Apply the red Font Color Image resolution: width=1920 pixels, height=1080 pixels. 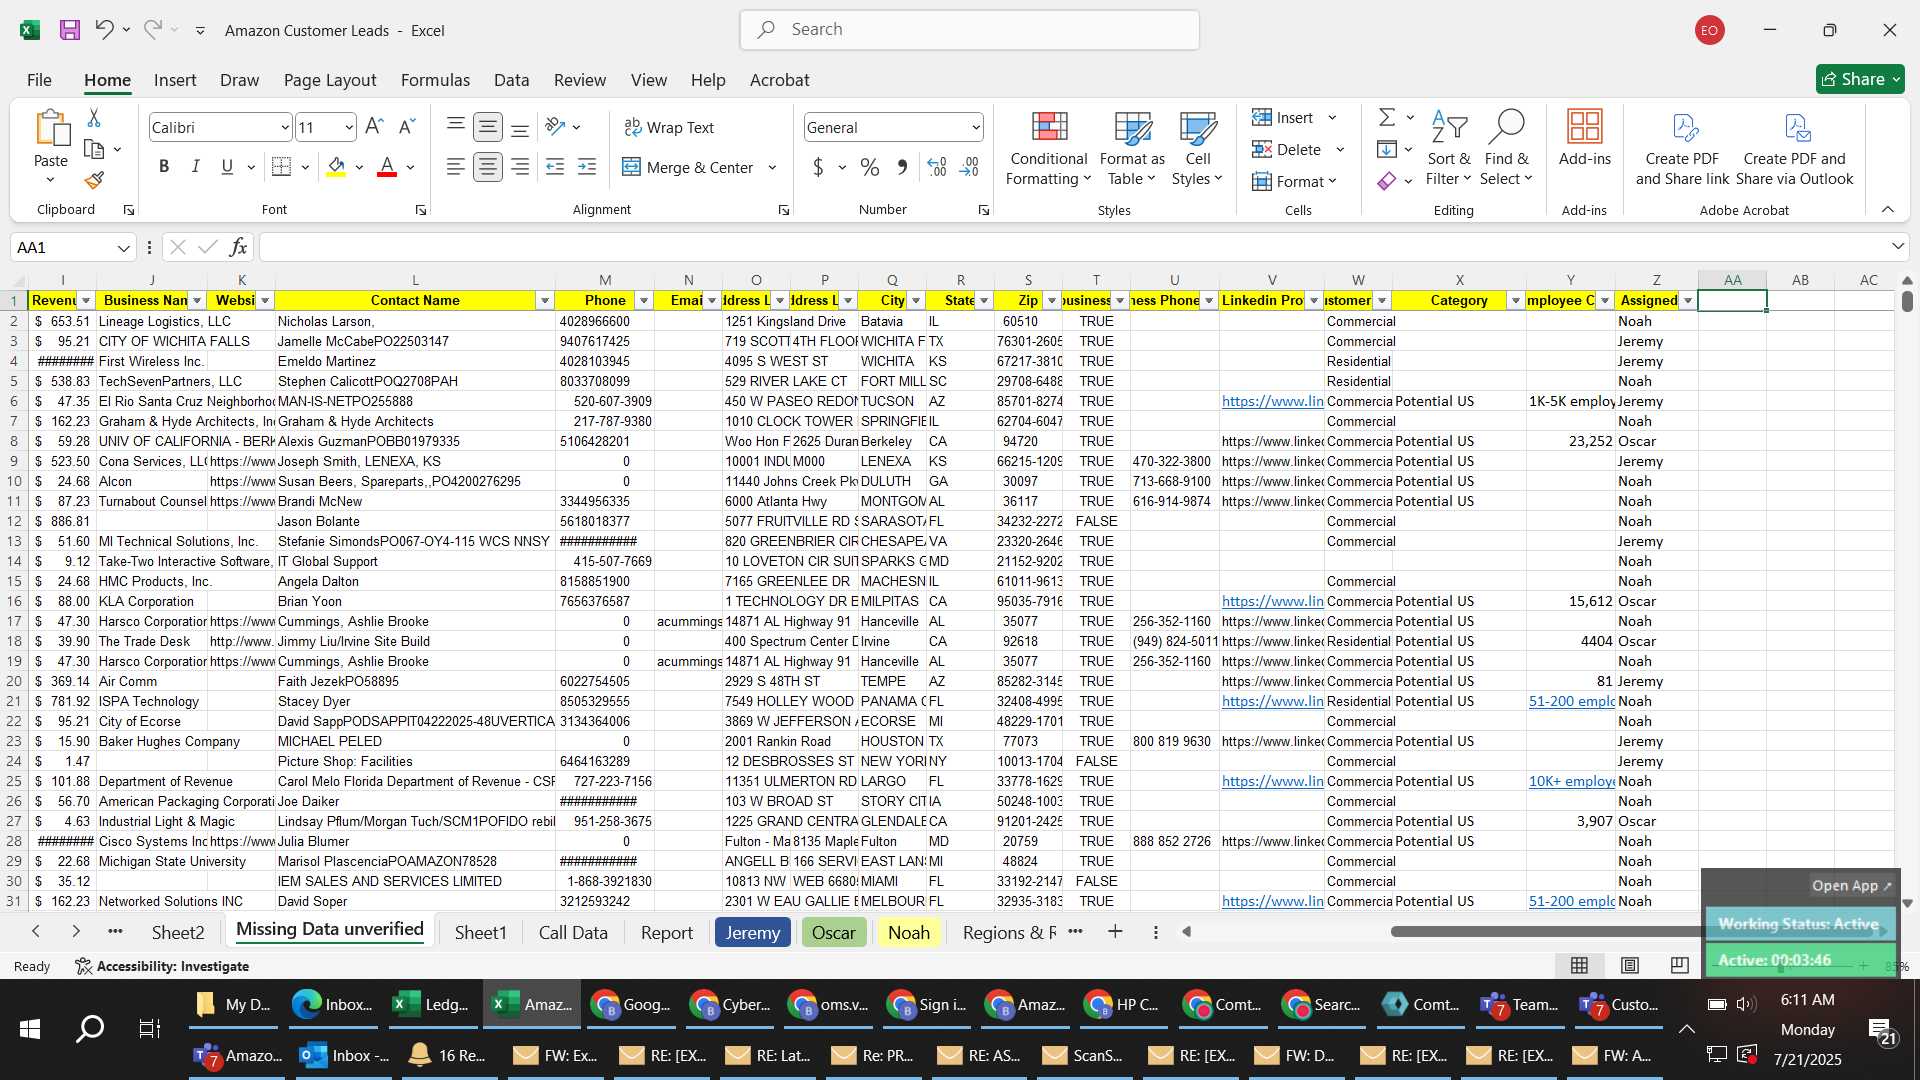click(x=387, y=167)
